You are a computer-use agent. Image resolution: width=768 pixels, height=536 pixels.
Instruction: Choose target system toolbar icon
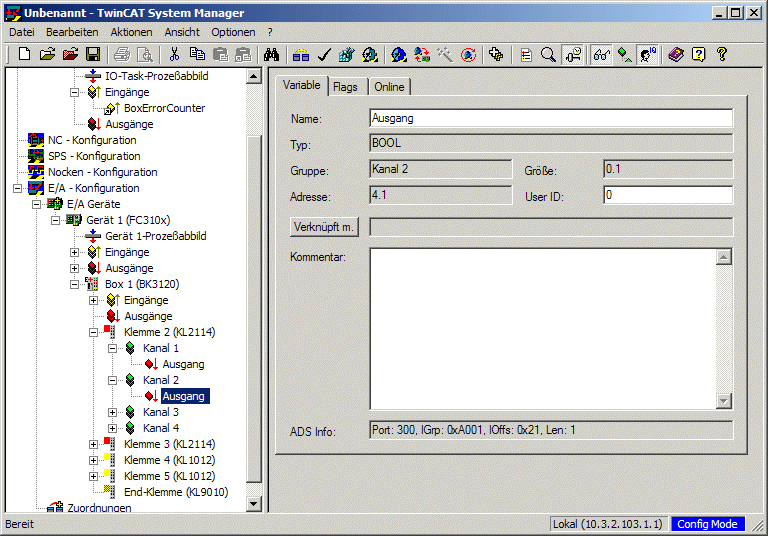point(496,54)
